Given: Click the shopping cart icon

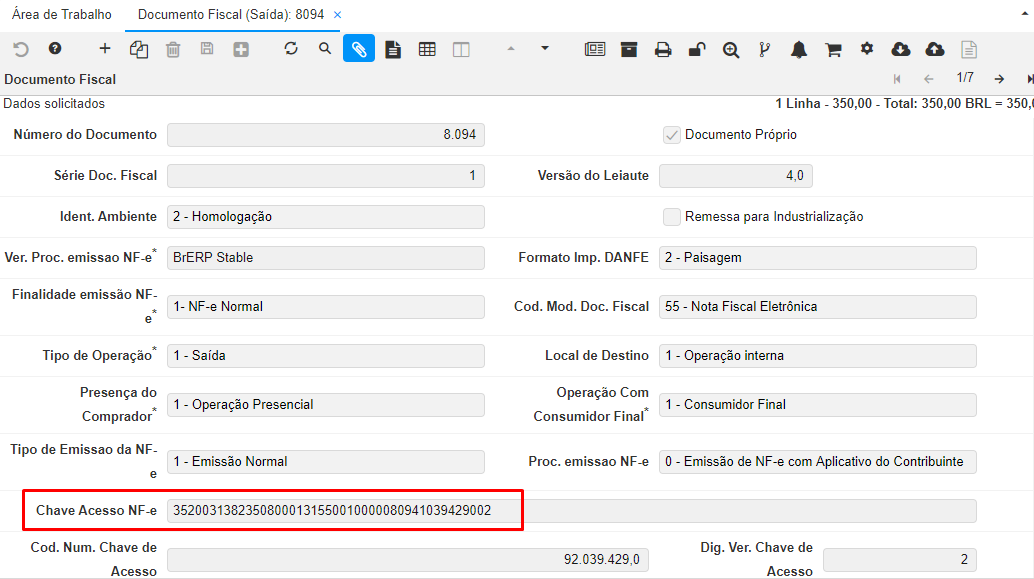Looking at the screenshot, I should pos(833,49).
